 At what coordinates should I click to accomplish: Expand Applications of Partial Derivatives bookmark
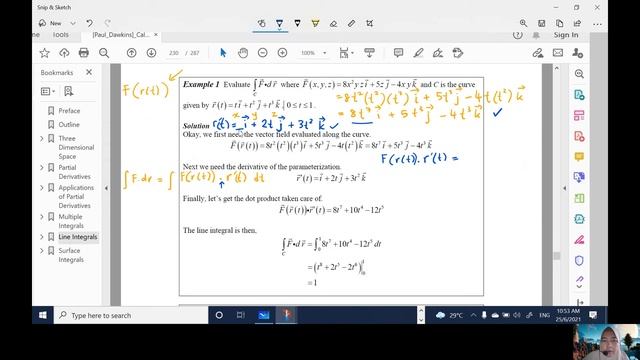[x=42, y=188]
